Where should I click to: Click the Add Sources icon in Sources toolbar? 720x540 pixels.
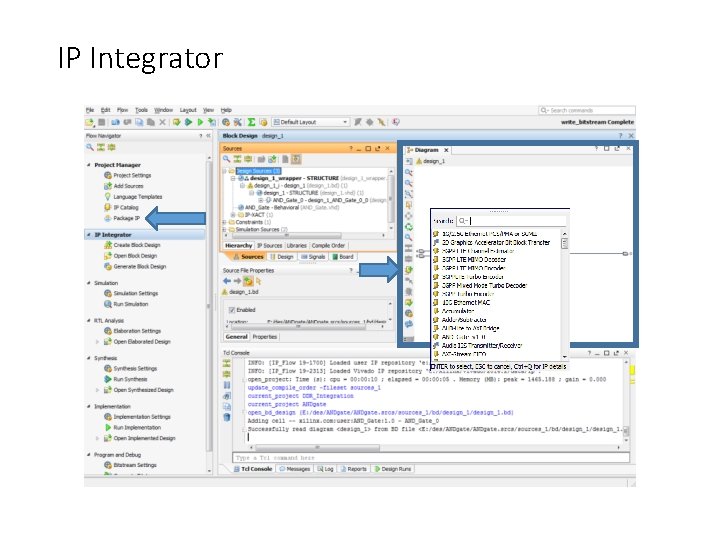click(x=272, y=159)
